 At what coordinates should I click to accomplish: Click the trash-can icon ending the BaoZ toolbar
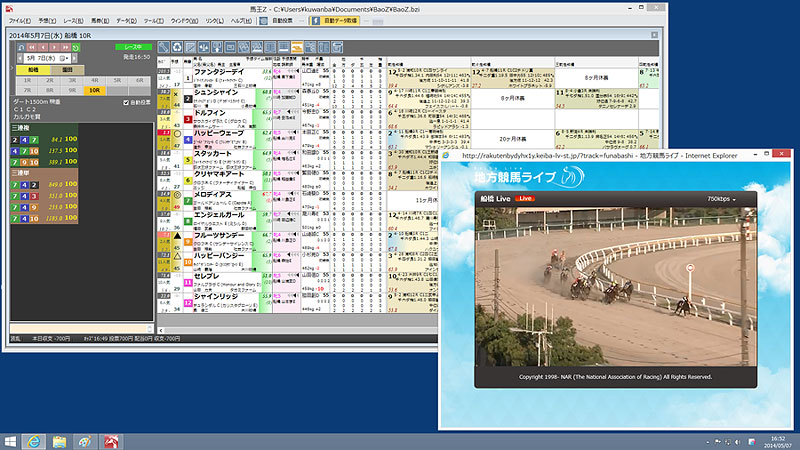tap(337, 47)
